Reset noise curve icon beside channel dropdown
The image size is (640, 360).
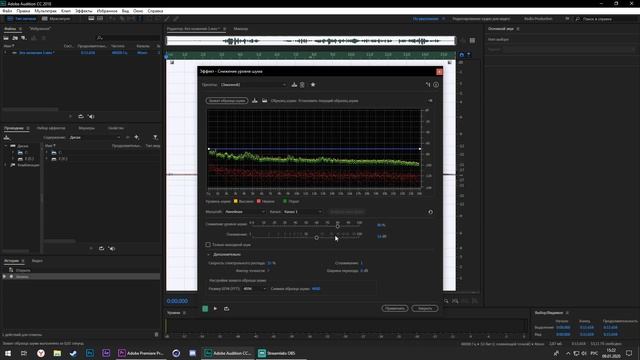(430, 212)
